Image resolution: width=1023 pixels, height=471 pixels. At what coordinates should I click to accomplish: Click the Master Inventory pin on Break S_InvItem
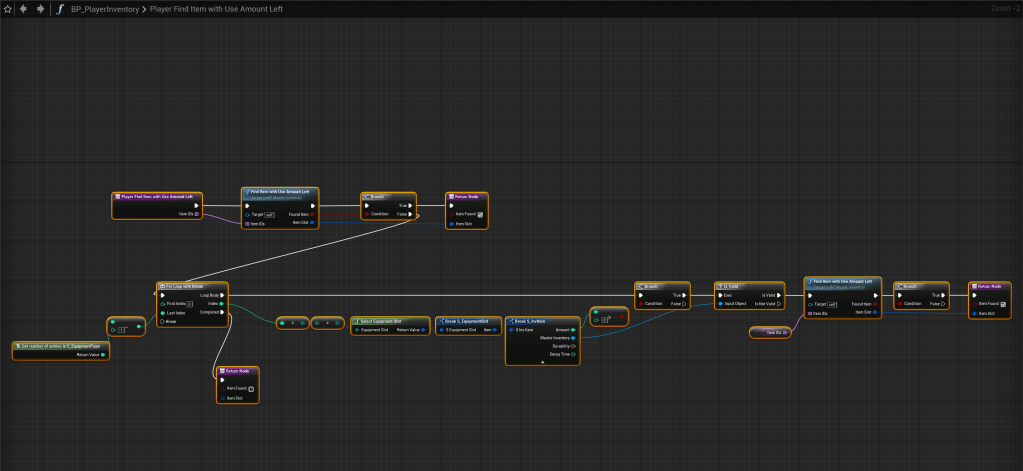(573, 338)
